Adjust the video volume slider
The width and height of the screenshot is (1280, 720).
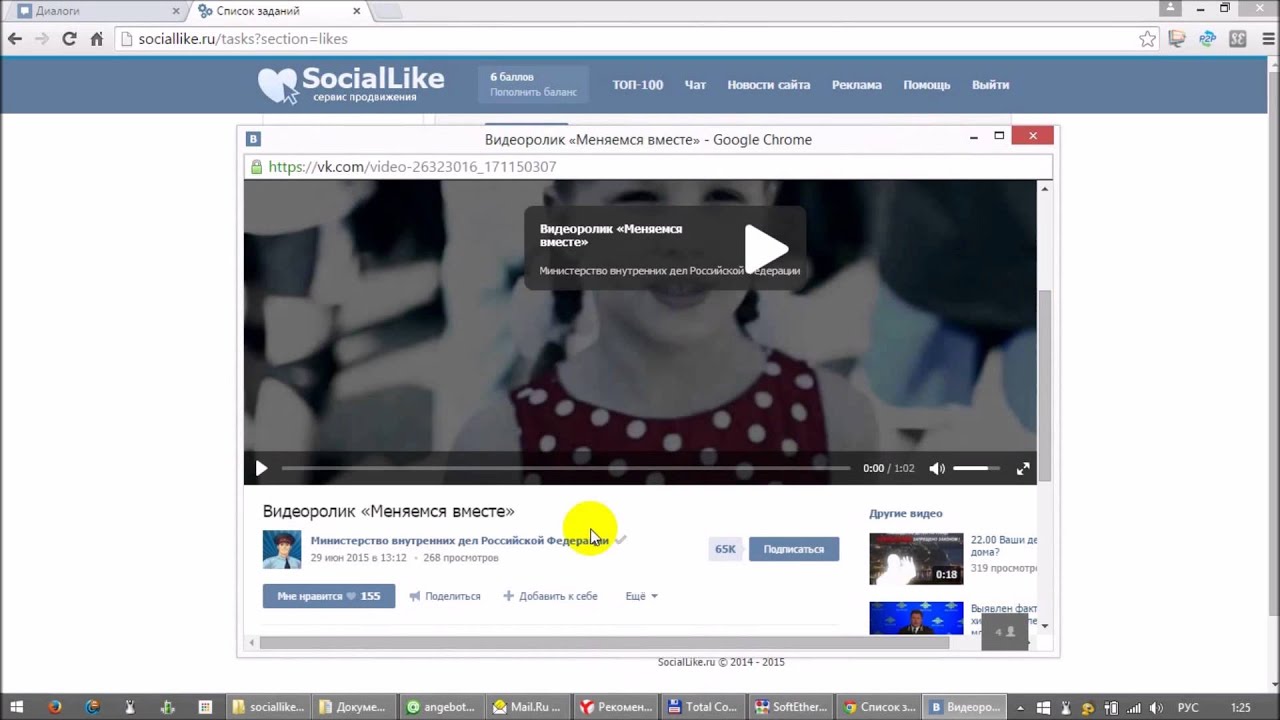click(976, 468)
